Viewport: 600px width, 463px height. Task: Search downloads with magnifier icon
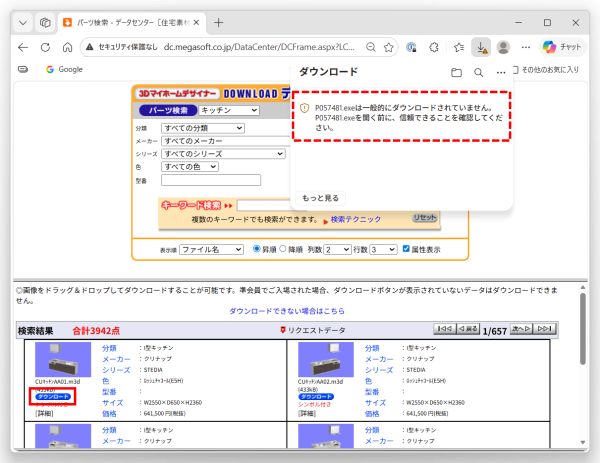click(x=478, y=73)
